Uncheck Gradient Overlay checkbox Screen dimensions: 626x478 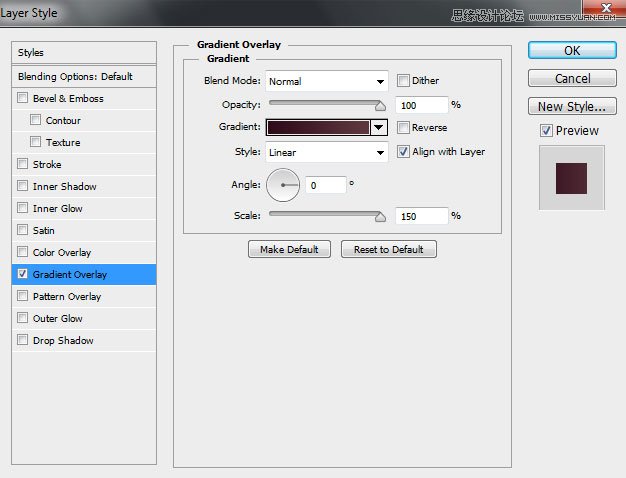click(x=23, y=274)
